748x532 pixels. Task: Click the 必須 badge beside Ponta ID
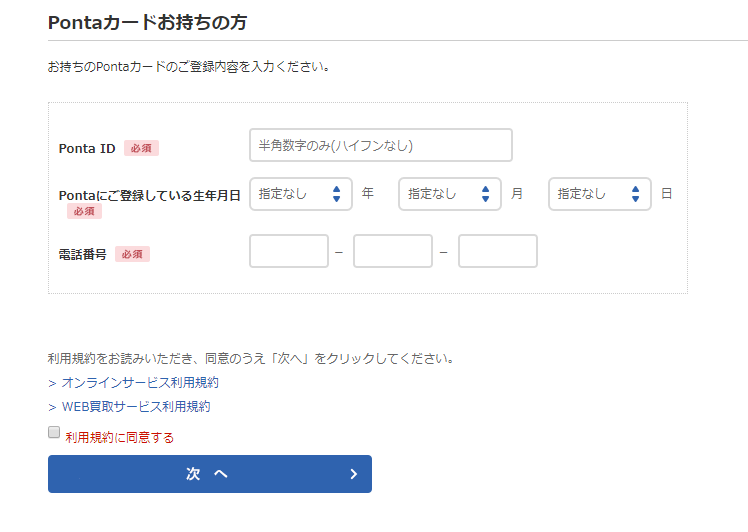pyautogui.click(x=141, y=148)
